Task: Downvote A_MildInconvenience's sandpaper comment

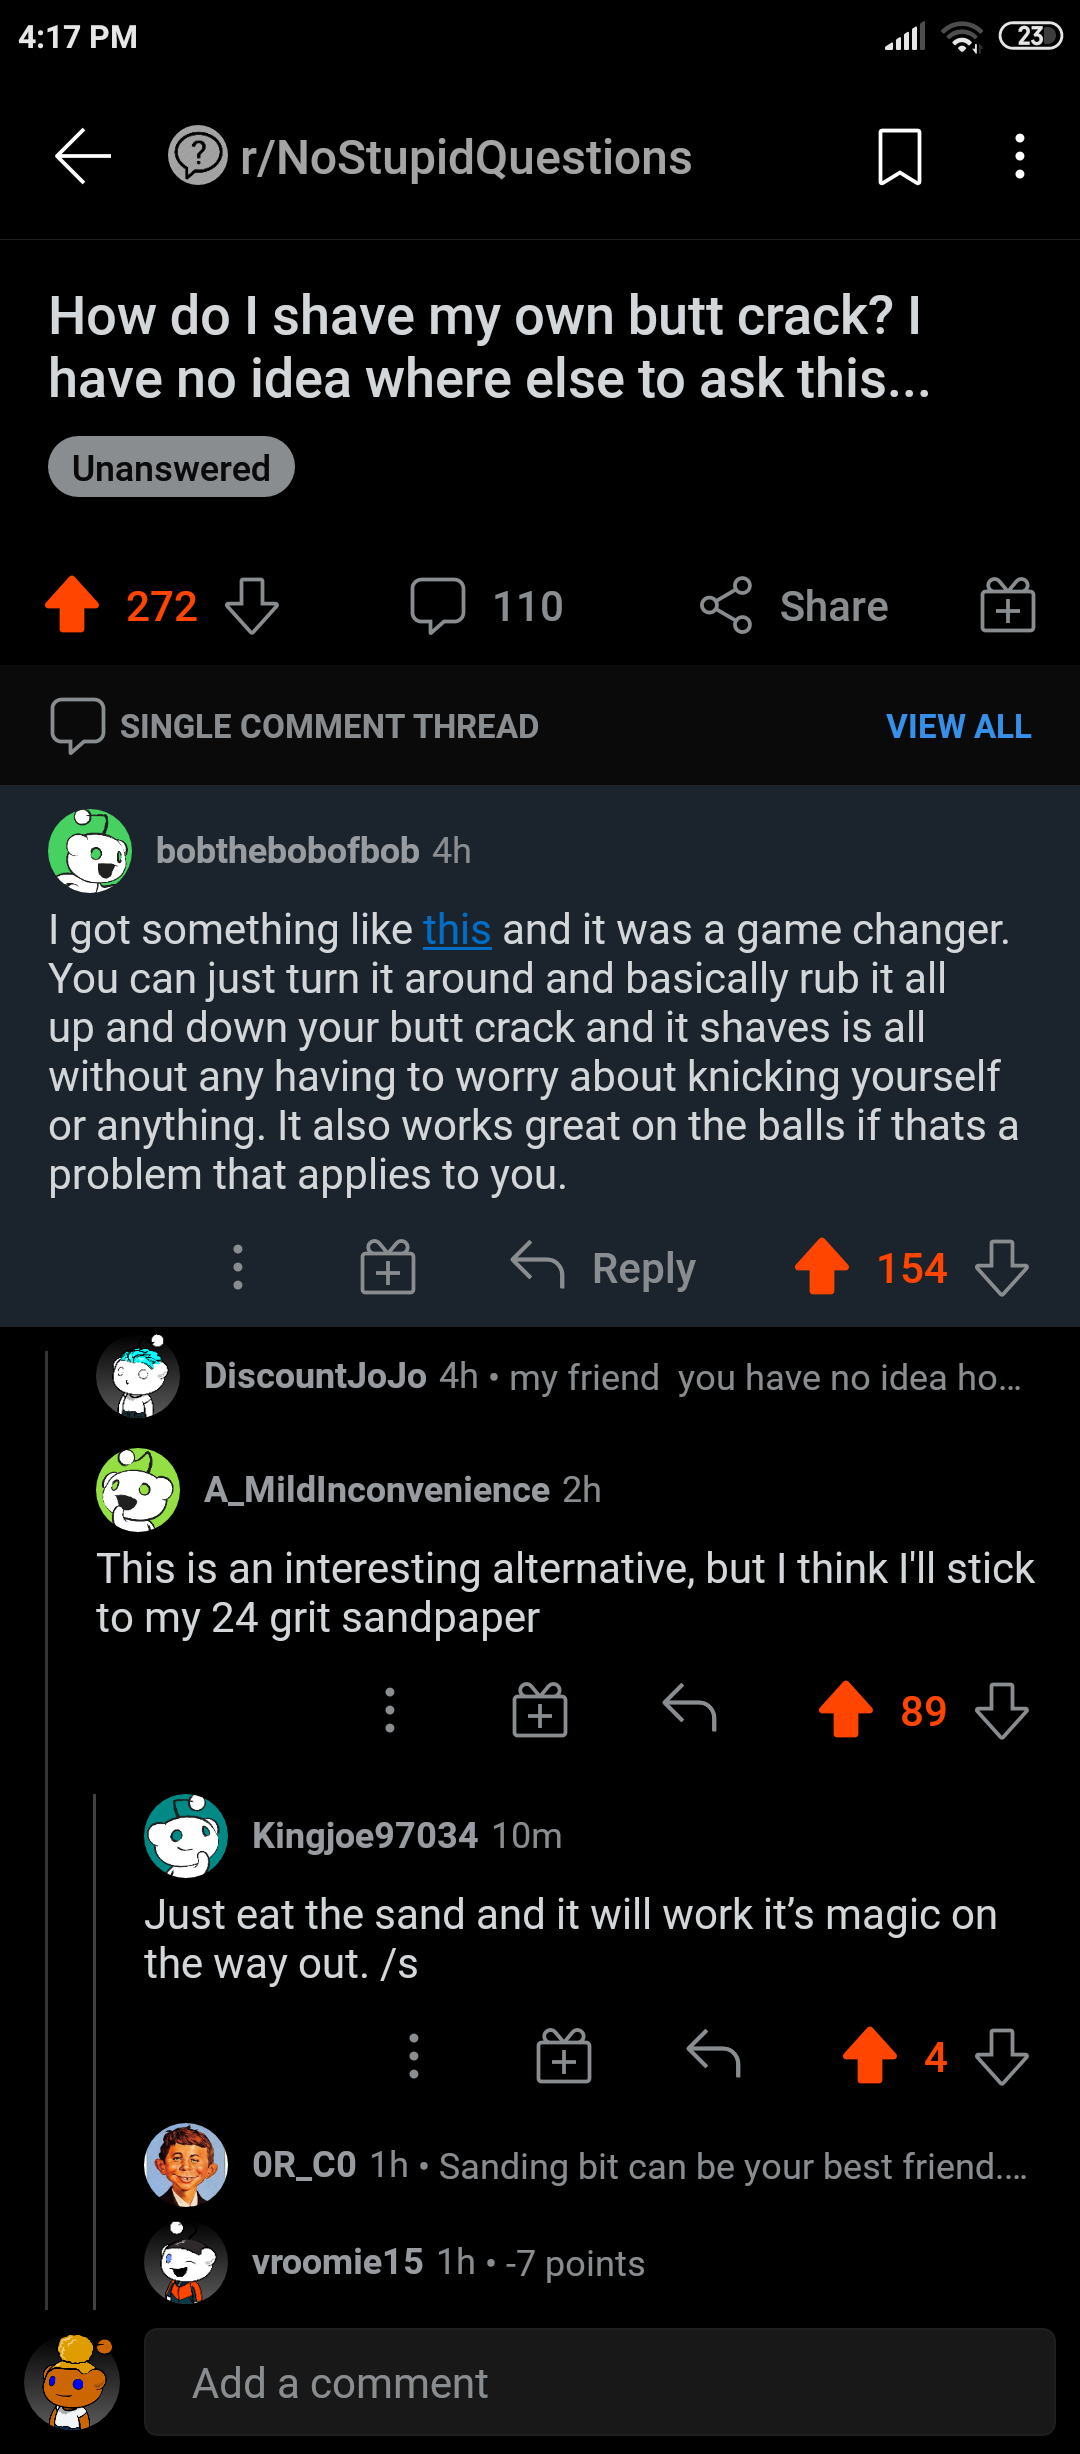Action: [999, 1710]
